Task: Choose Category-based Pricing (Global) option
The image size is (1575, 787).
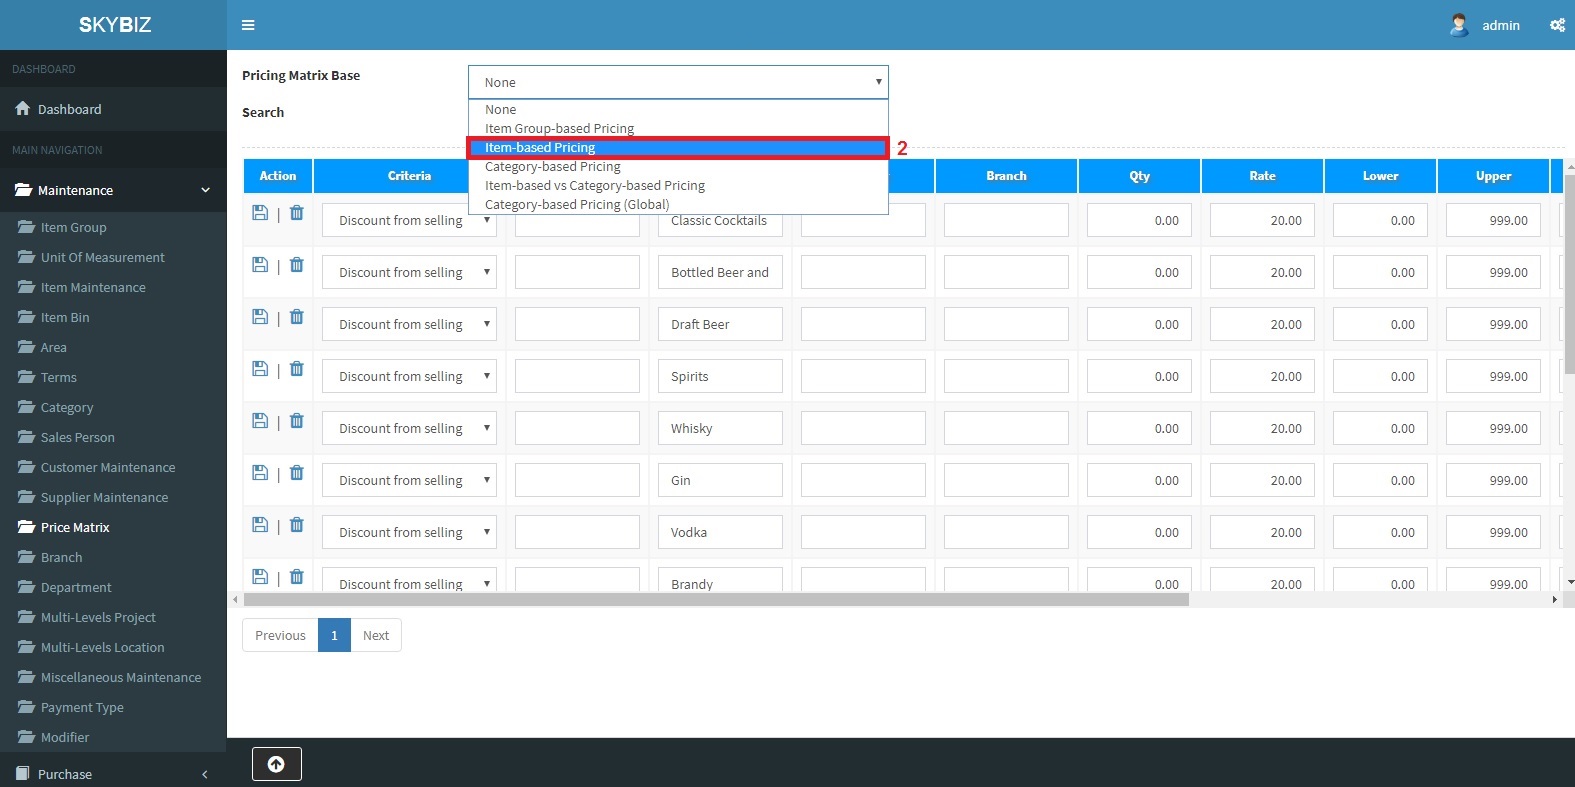Action: tap(577, 205)
